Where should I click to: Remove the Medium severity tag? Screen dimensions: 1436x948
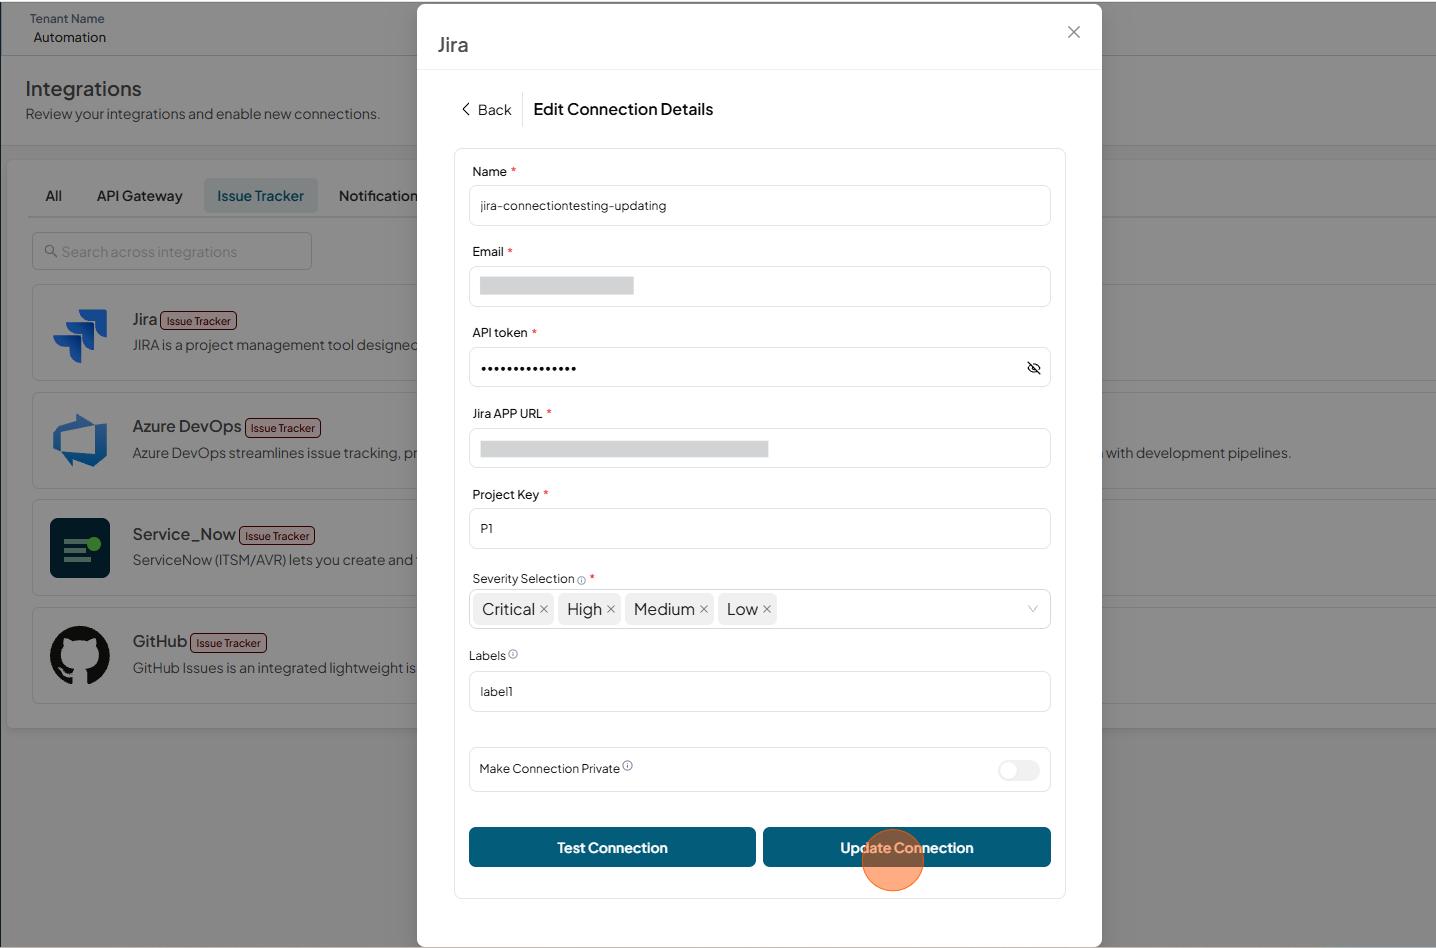coord(704,609)
